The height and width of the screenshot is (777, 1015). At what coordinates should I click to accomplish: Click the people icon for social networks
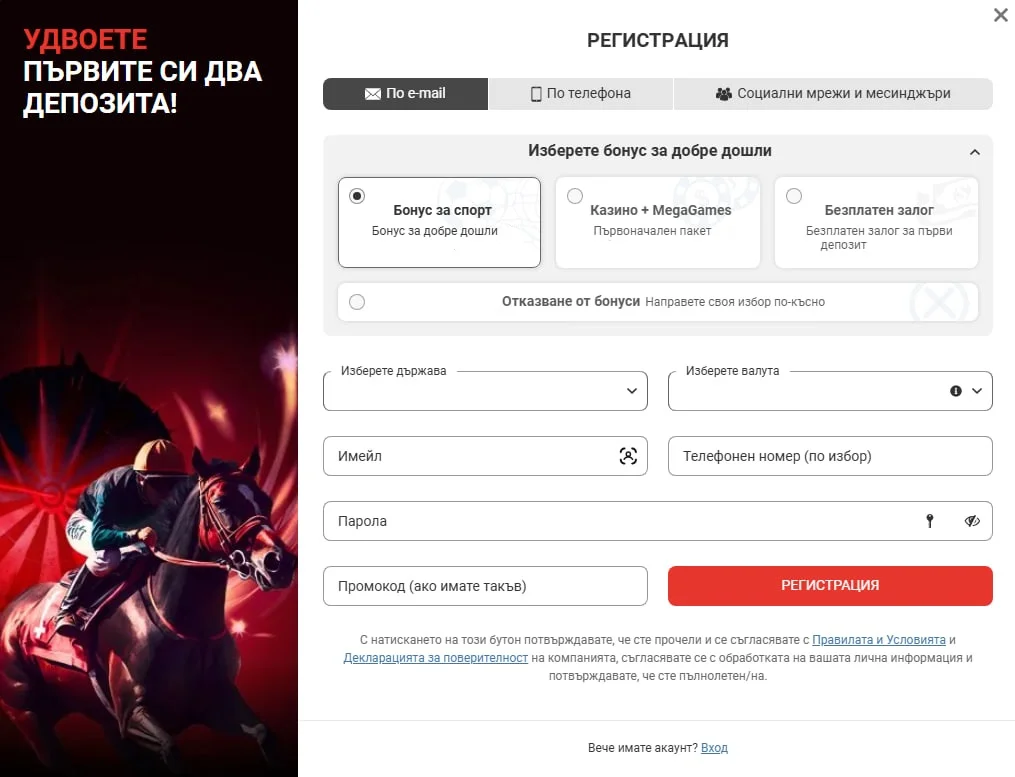(724, 94)
